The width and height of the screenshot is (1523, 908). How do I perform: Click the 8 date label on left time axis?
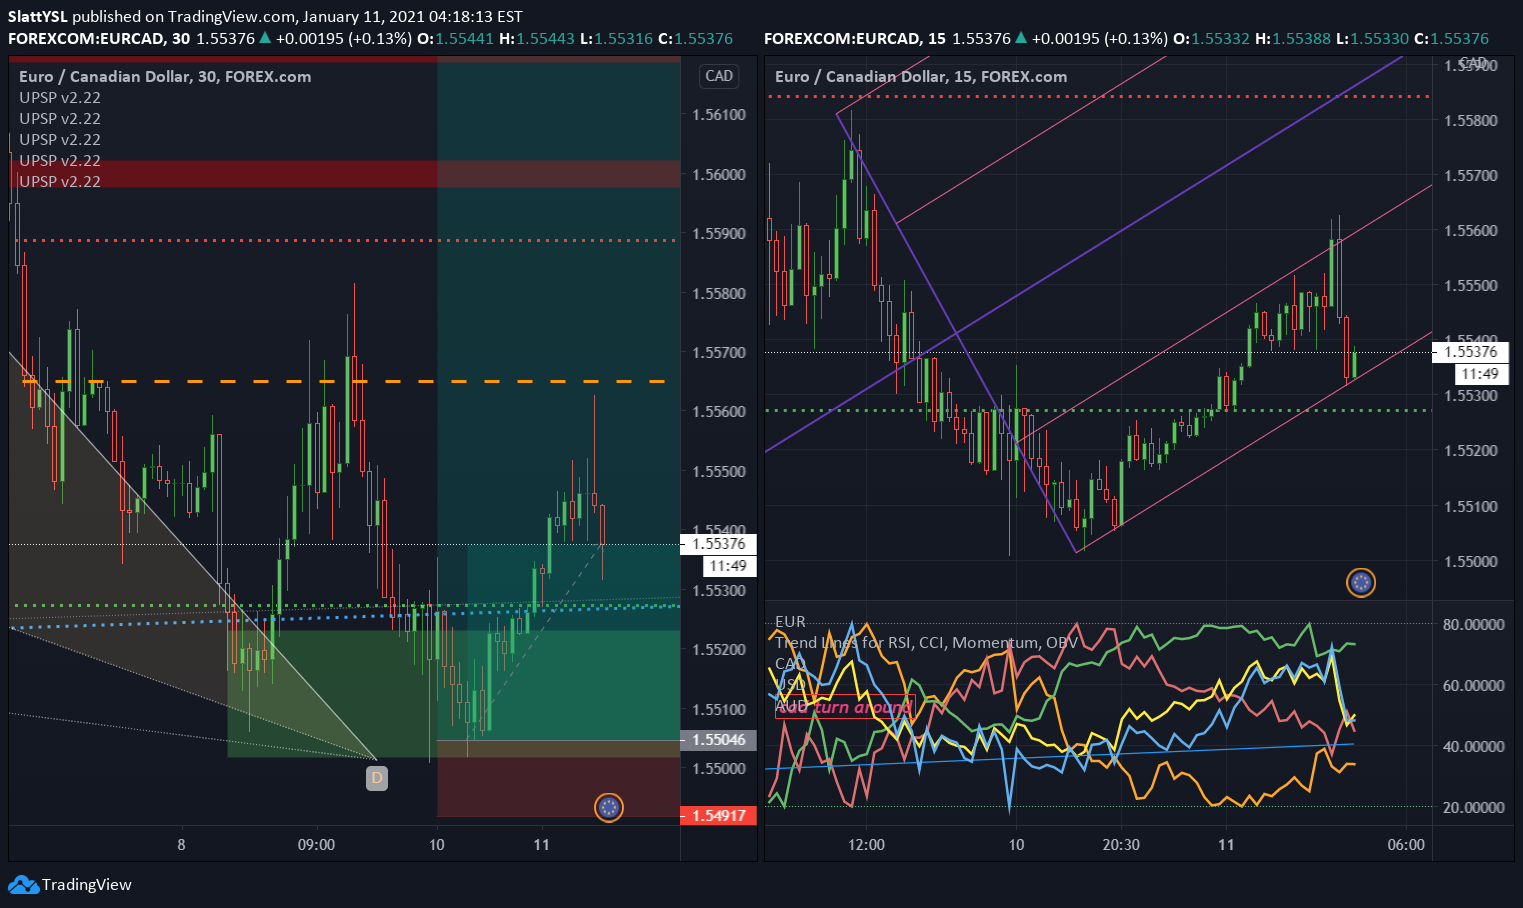pyautogui.click(x=181, y=845)
